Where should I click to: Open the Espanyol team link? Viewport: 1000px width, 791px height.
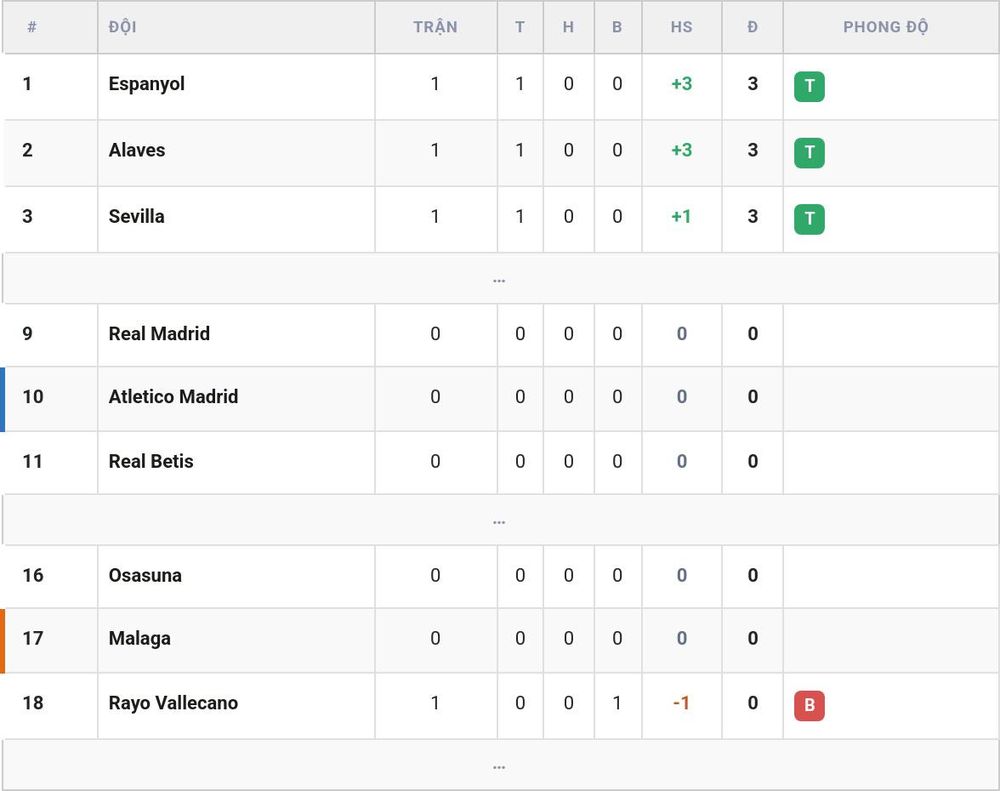147,84
